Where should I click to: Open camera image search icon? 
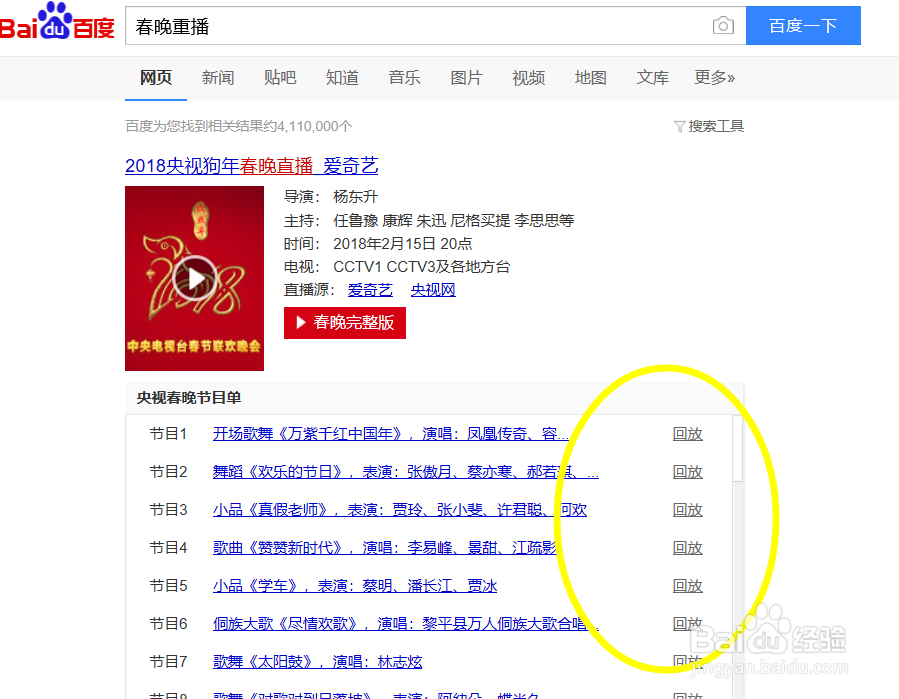click(723, 26)
